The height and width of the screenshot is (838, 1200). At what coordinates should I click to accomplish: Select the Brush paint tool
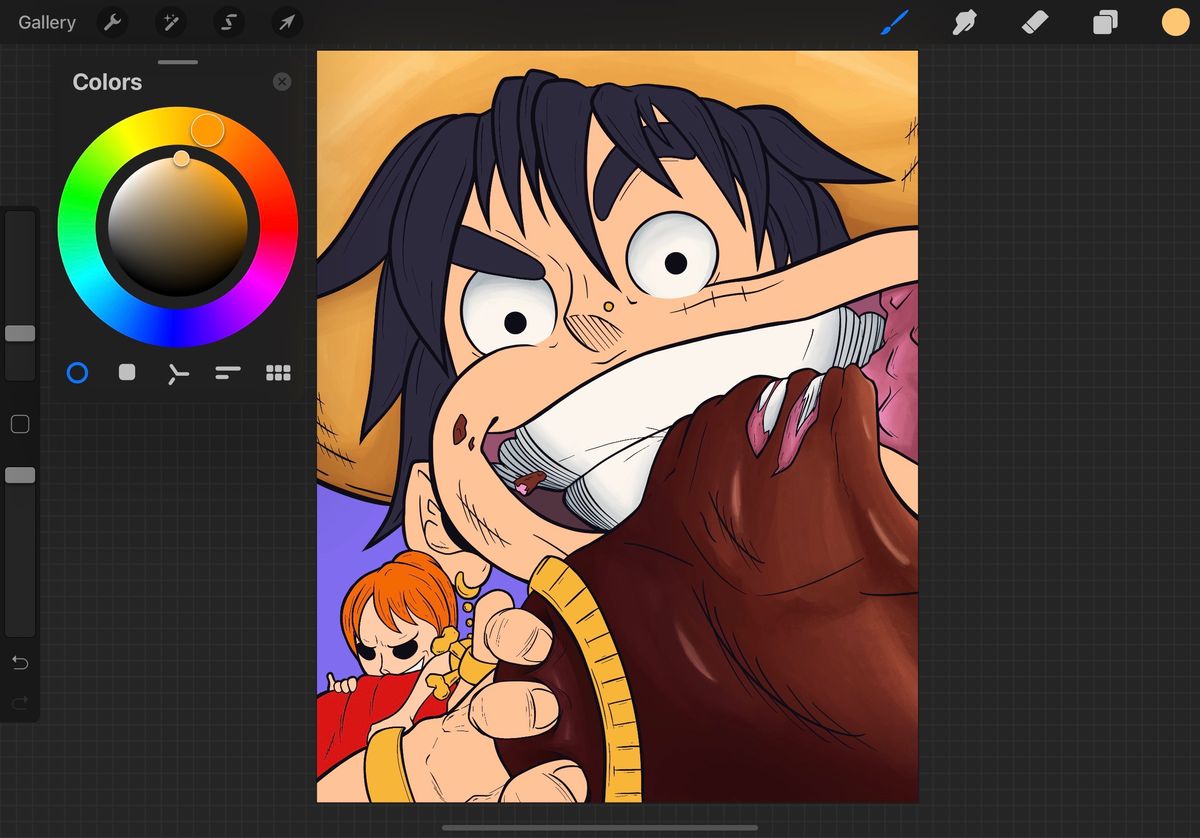pos(895,22)
